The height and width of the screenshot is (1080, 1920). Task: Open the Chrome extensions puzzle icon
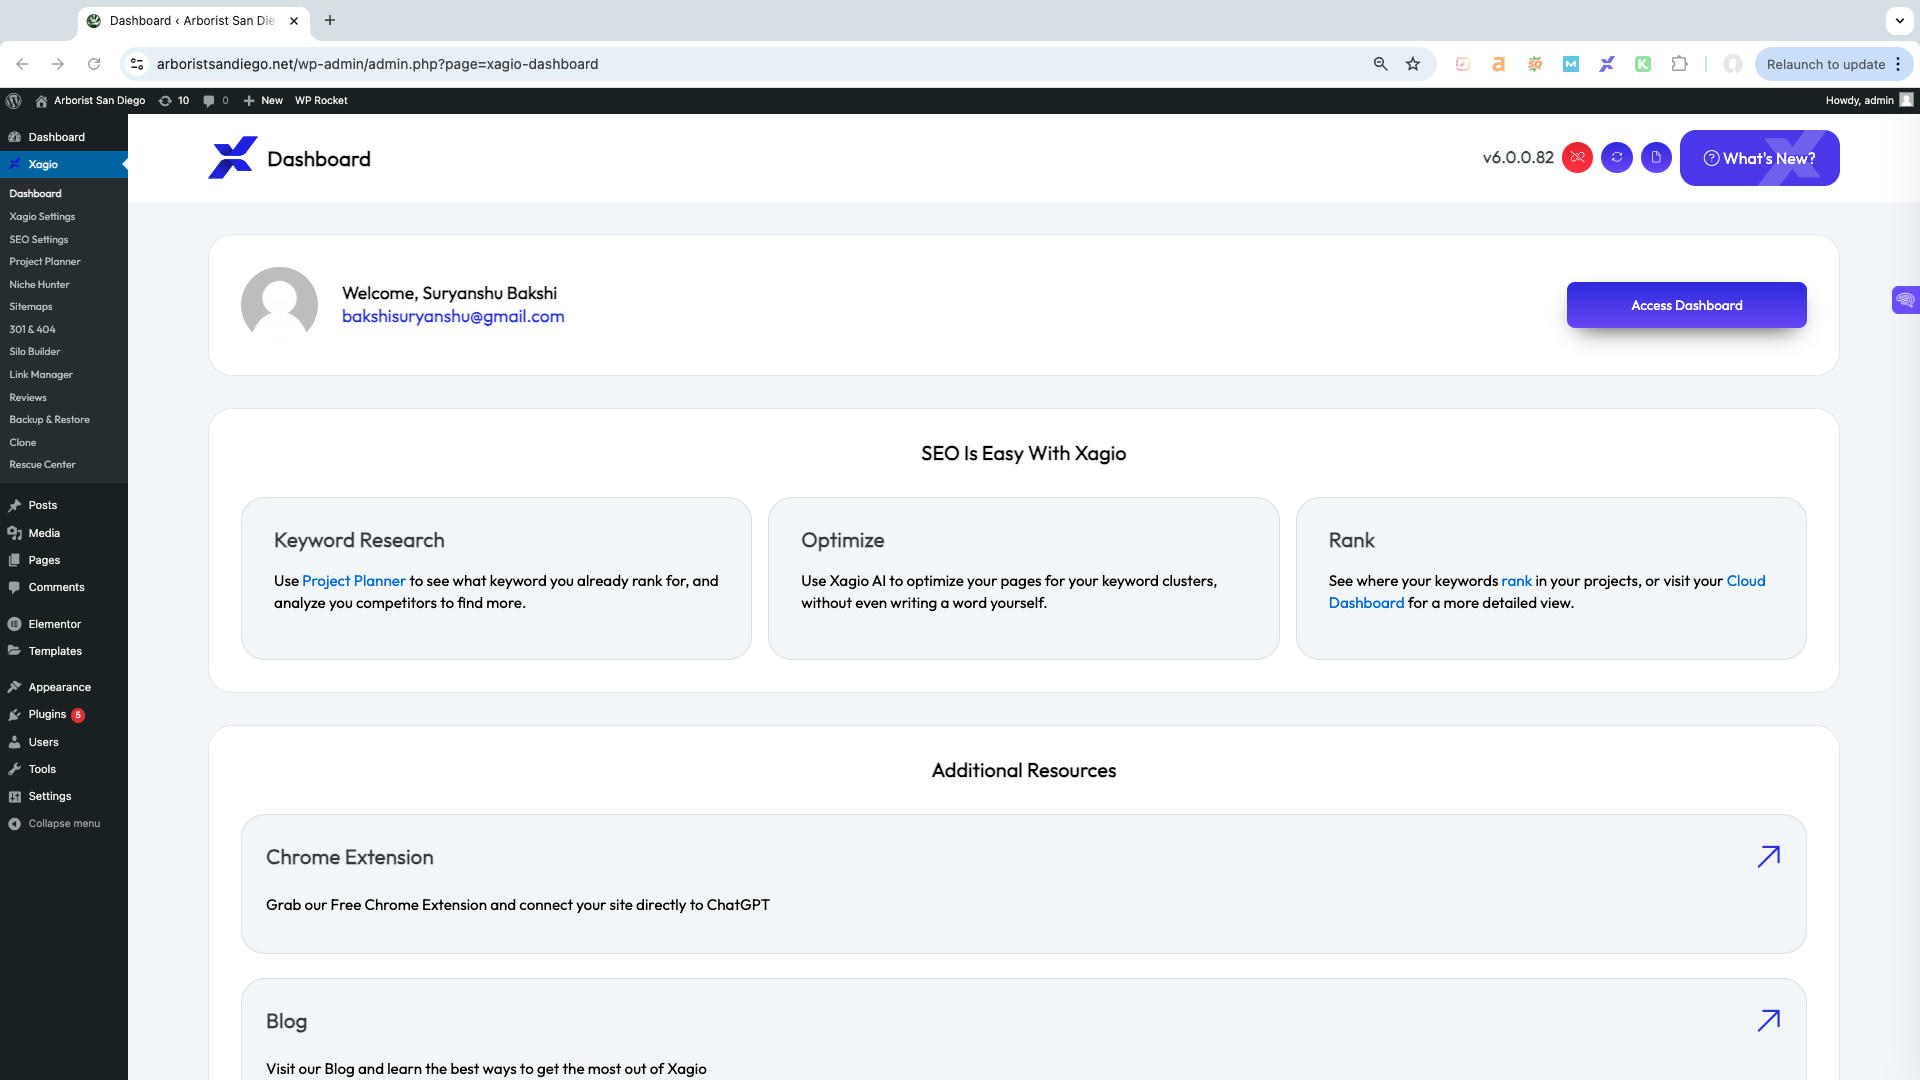pos(1680,64)
